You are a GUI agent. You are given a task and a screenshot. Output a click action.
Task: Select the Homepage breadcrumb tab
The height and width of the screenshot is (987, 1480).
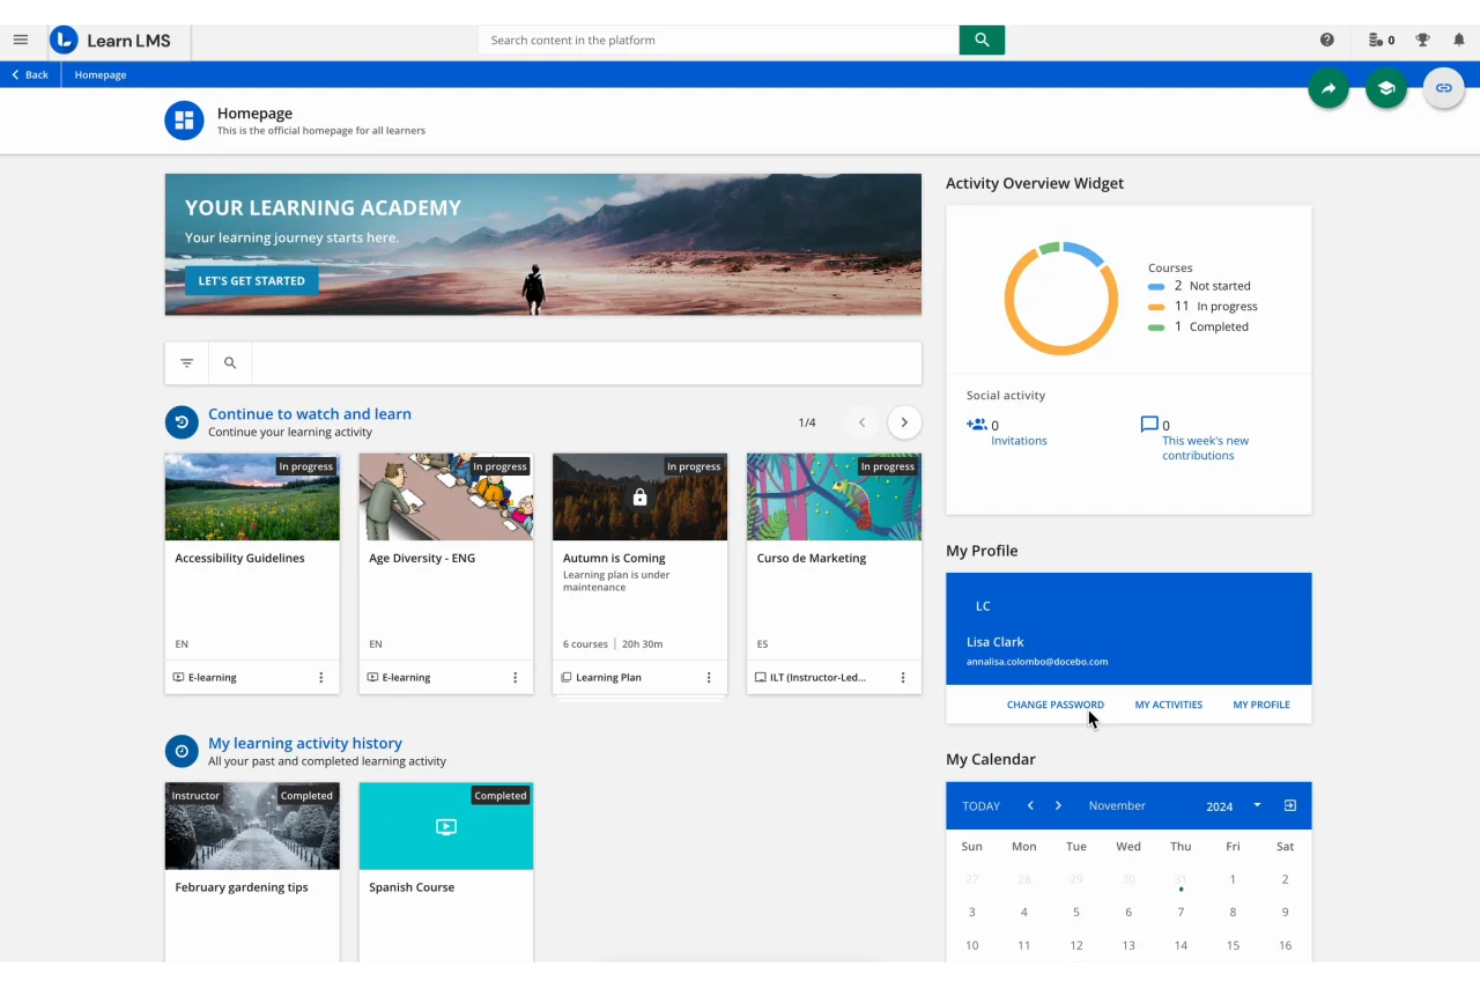point(100,74)
